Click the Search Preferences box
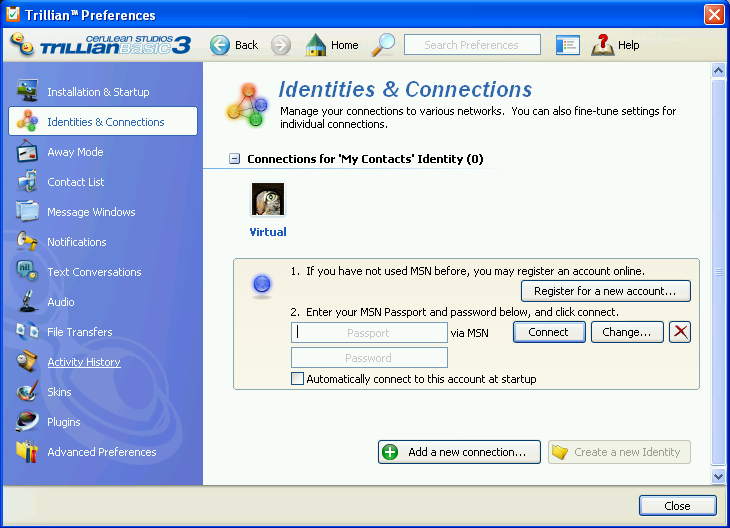 click(x=472, y=45)
